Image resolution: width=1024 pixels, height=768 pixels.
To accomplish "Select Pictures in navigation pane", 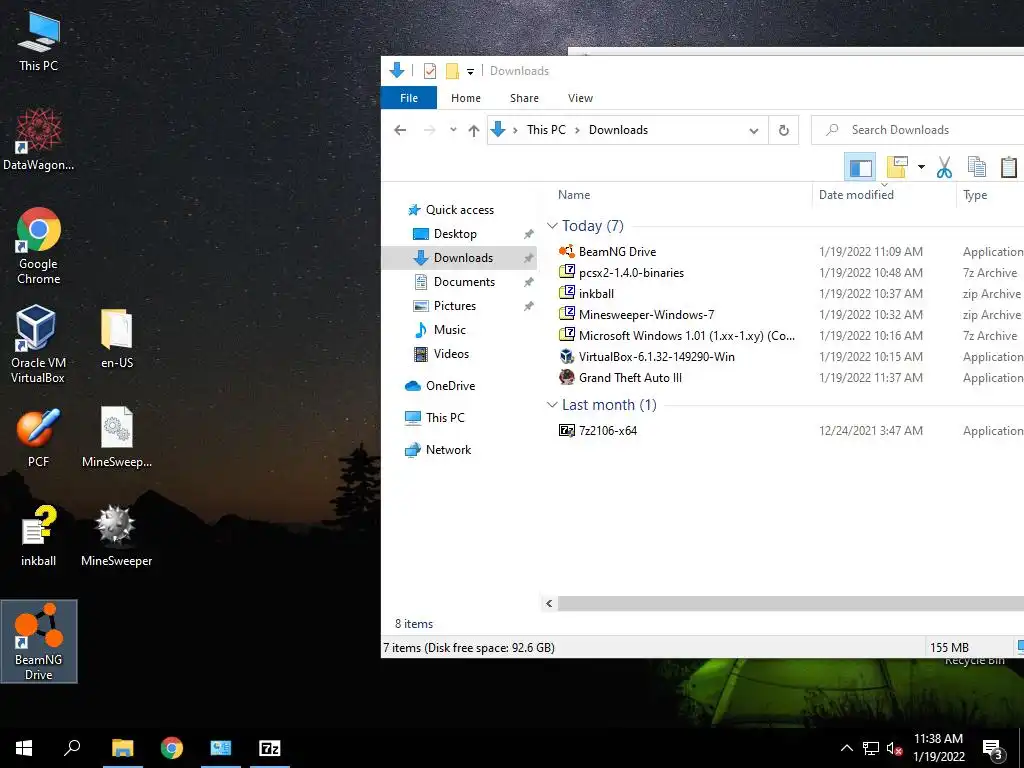I will pos(455,306).
